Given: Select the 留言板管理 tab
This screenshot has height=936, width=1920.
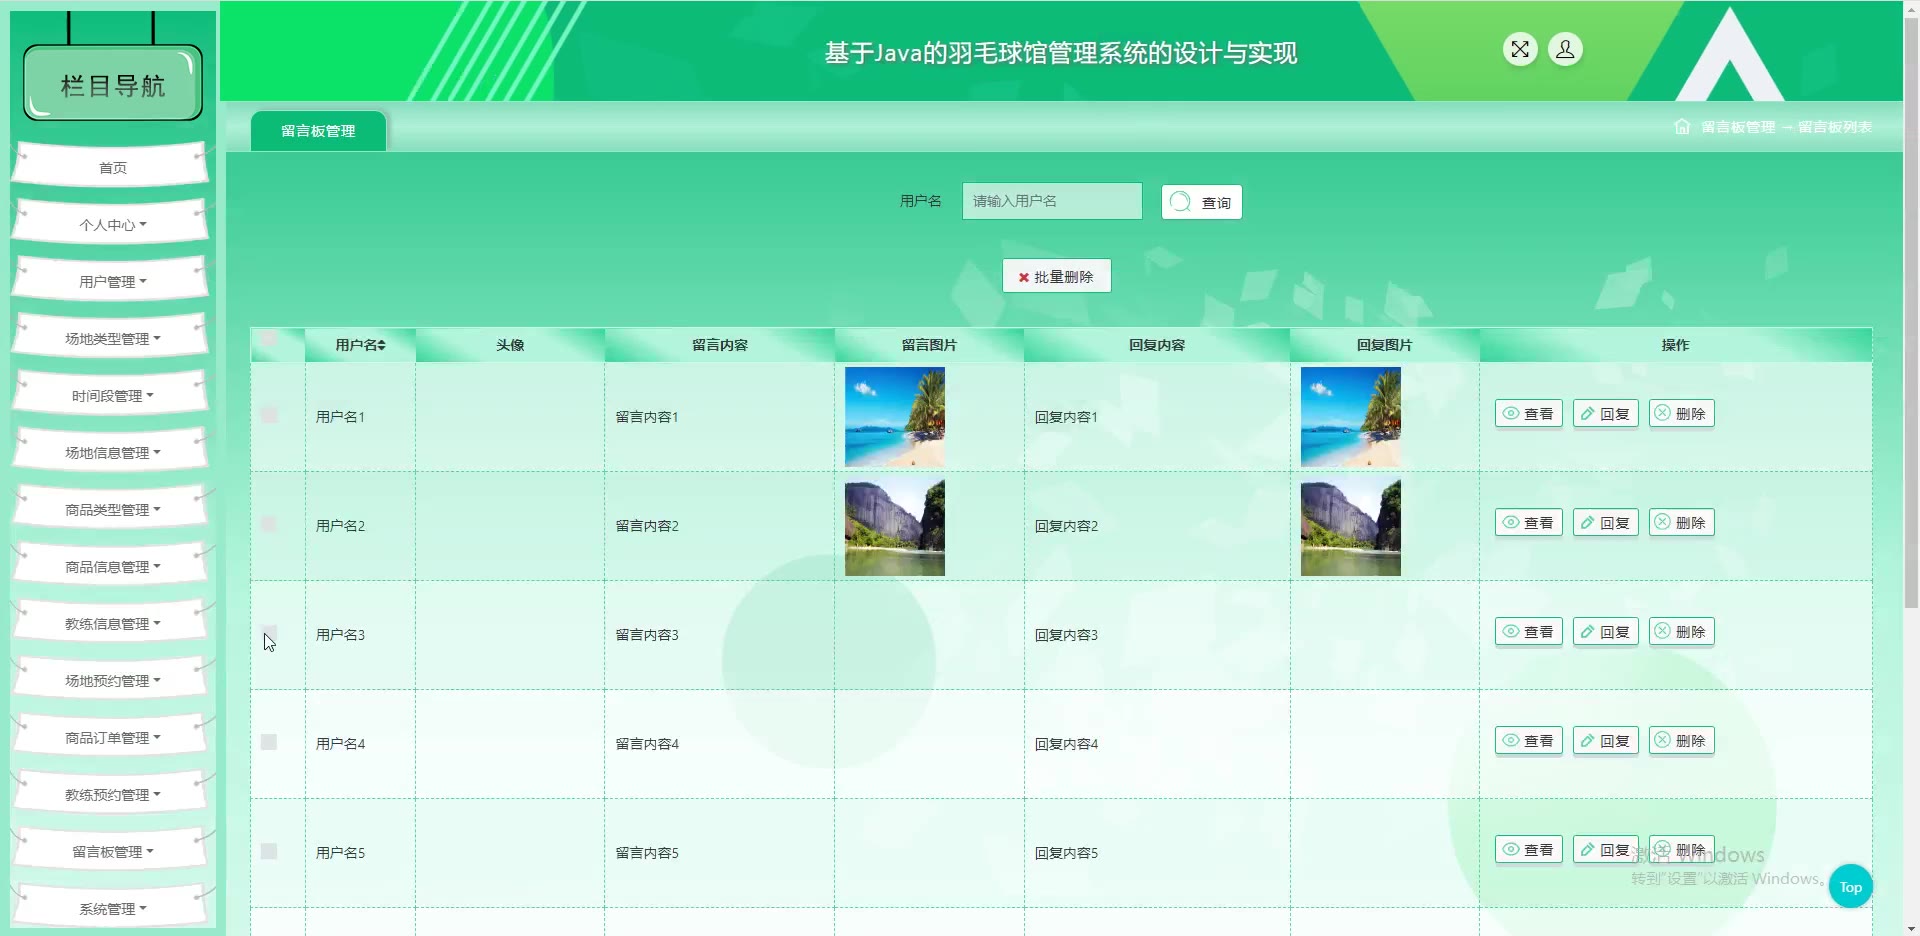Looking at the screenshot, I should pyautogui.click(x=318, y=131).
